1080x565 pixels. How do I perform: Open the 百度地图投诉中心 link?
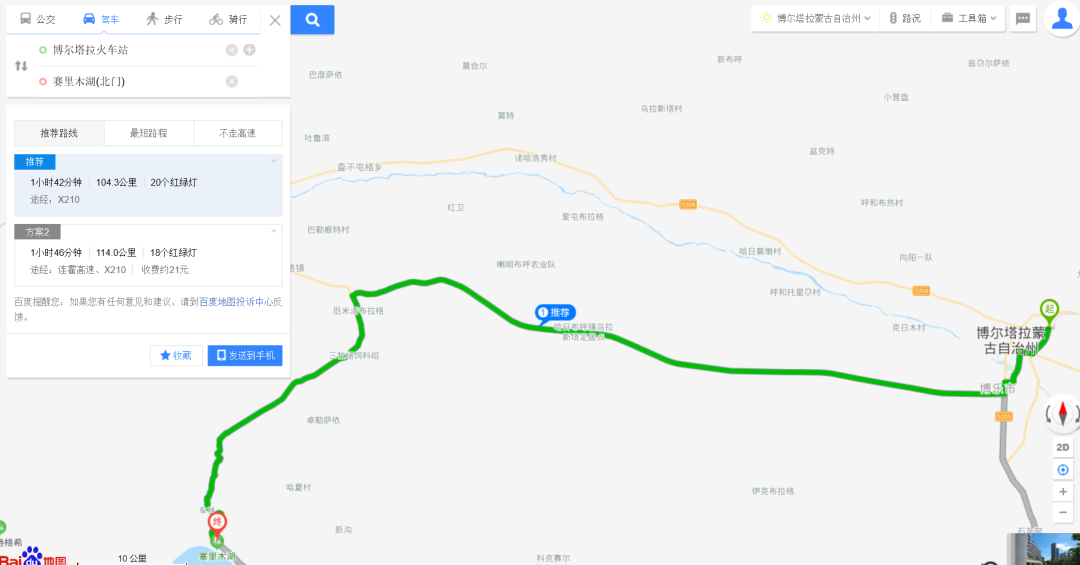click(236, 302)
